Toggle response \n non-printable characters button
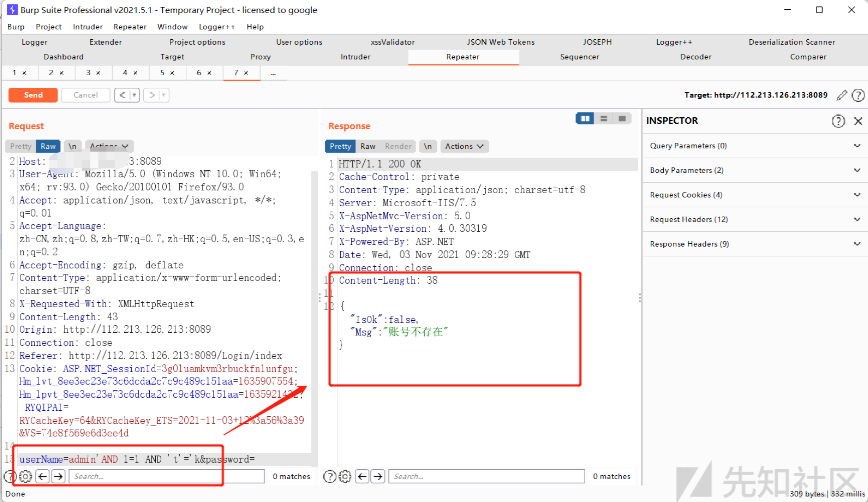Screen dimensions: 868x502 pos(427,146)
